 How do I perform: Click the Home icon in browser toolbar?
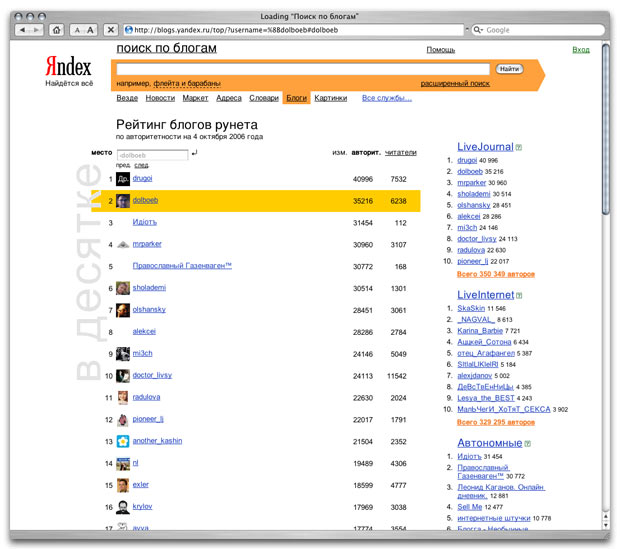54,30
